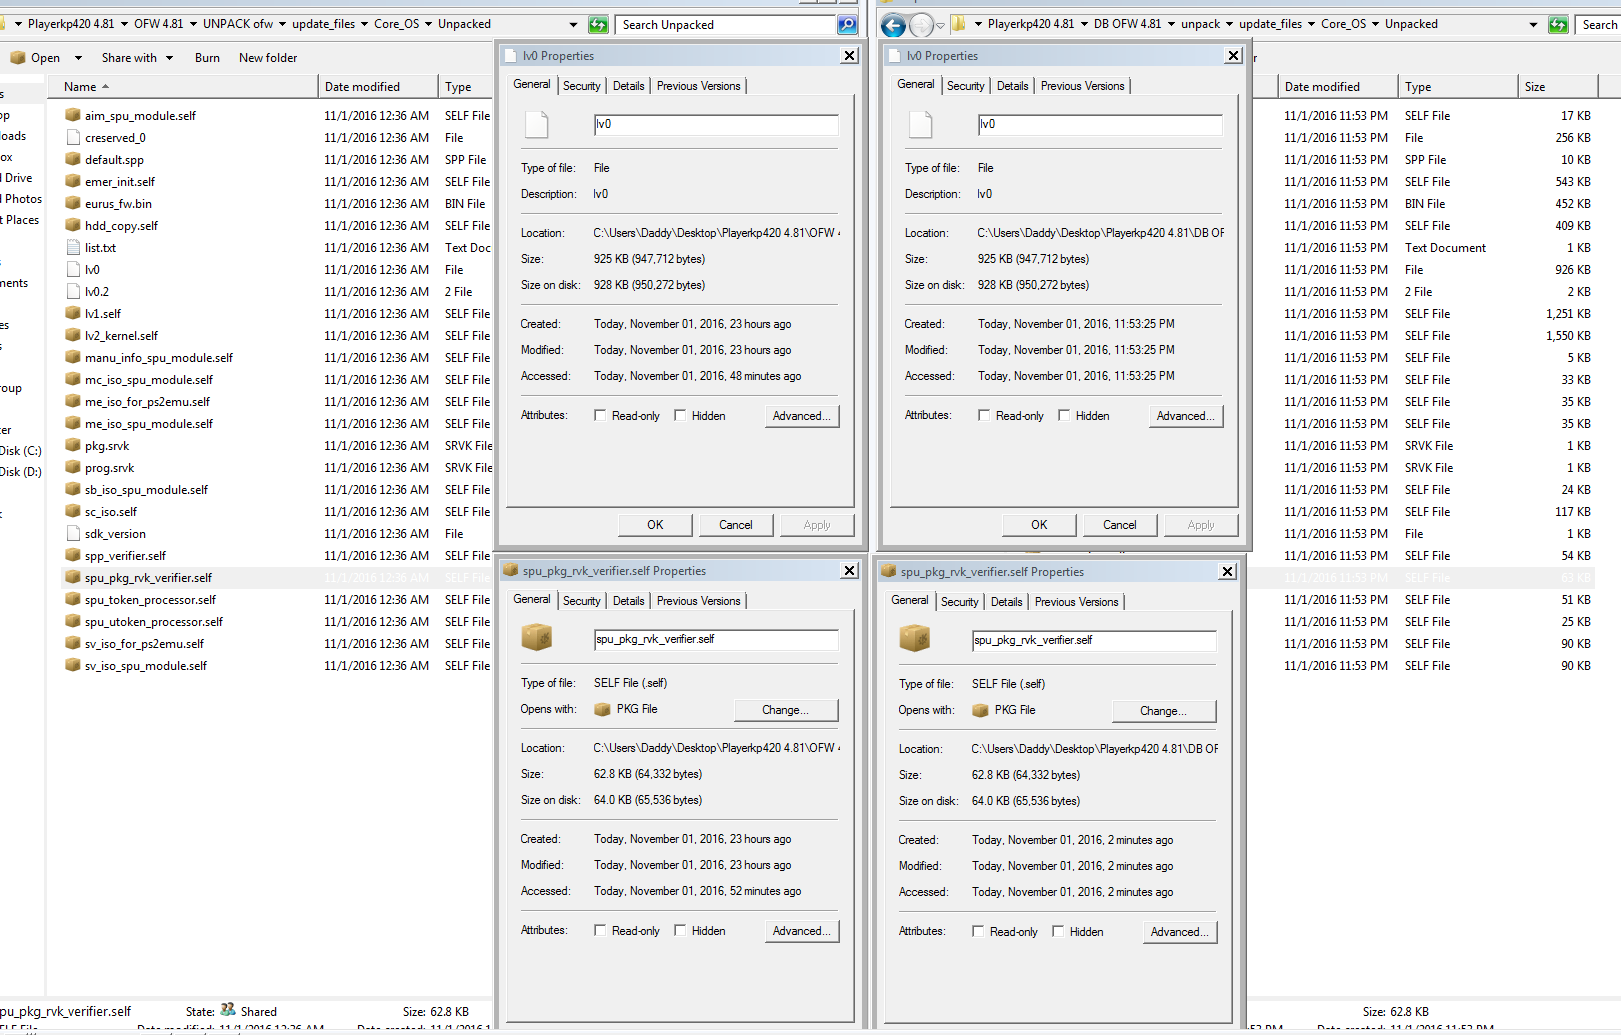
Task: Check Hidden in the right lv0 Properties
Action: point(1064,415)
